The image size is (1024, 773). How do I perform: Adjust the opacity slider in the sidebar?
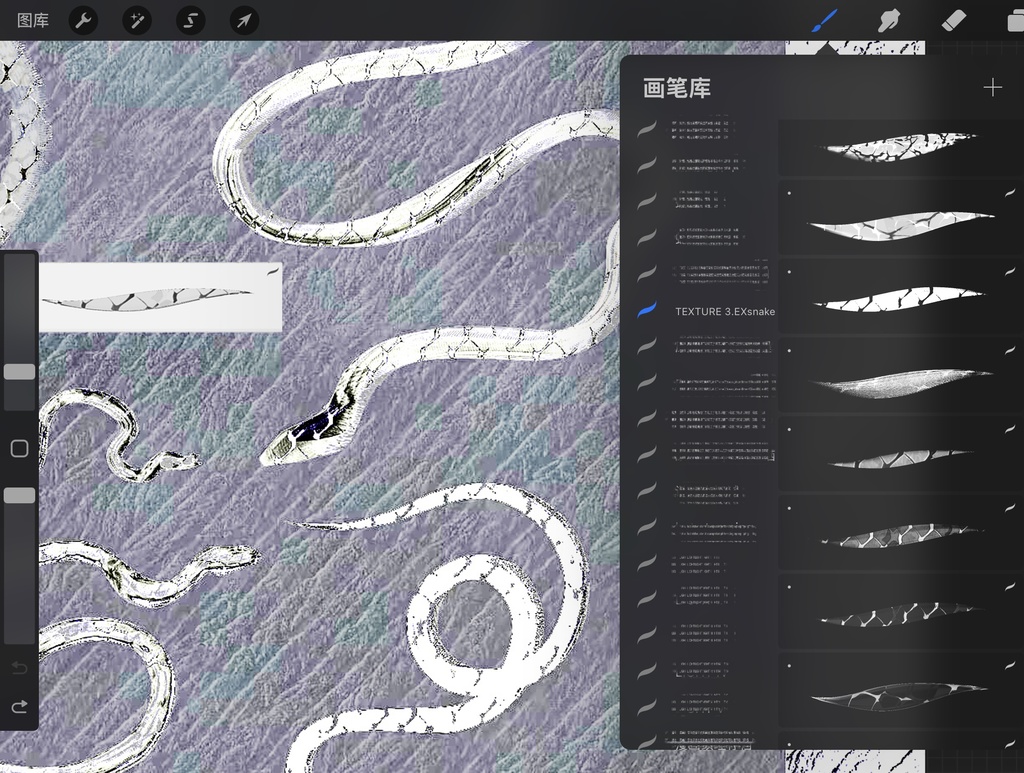pyautogui.click(x=18, y=494)
